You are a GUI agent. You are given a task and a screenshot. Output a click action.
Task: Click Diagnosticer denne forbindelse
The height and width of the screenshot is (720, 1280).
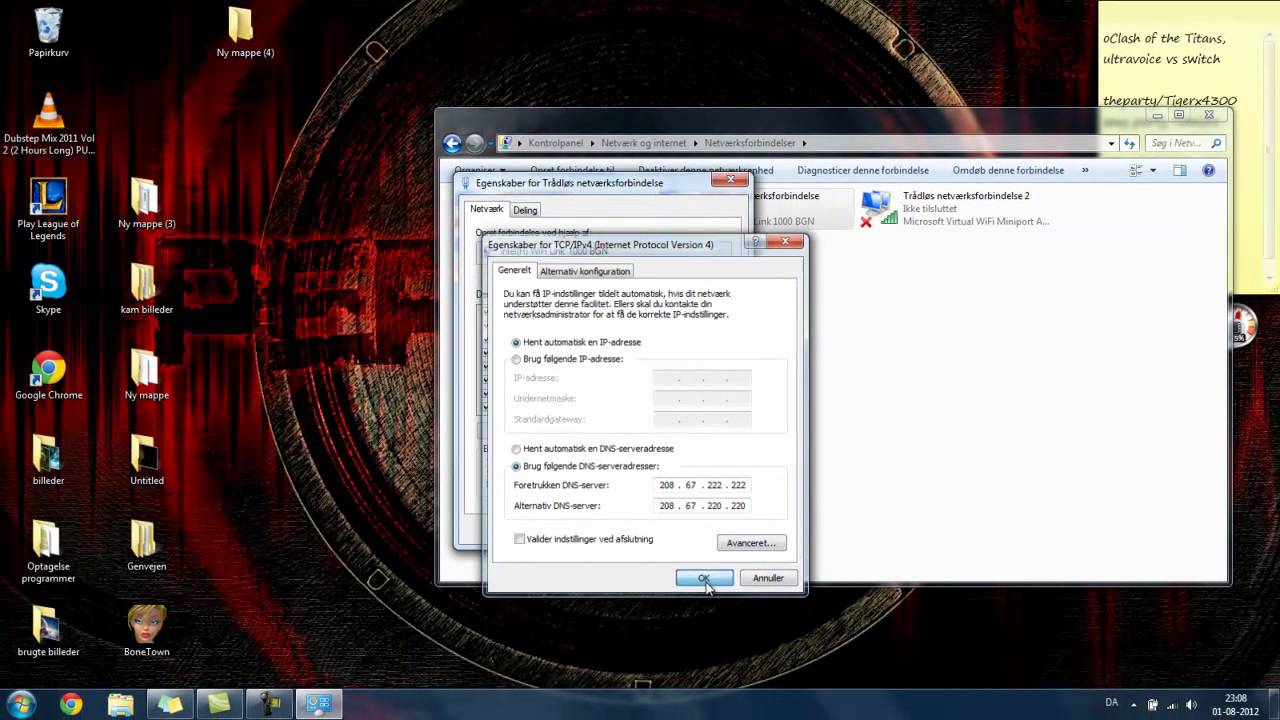click(x=863, y=170)
